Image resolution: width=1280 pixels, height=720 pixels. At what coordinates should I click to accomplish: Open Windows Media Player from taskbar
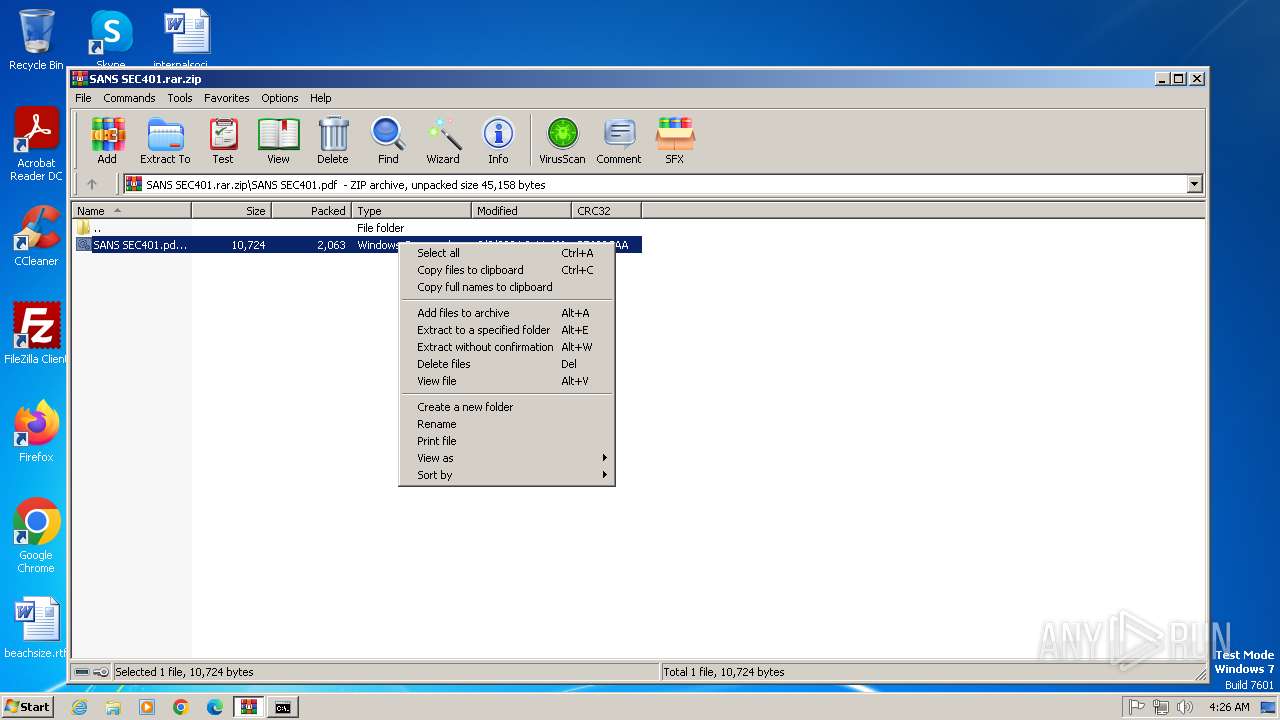(147, 707)
